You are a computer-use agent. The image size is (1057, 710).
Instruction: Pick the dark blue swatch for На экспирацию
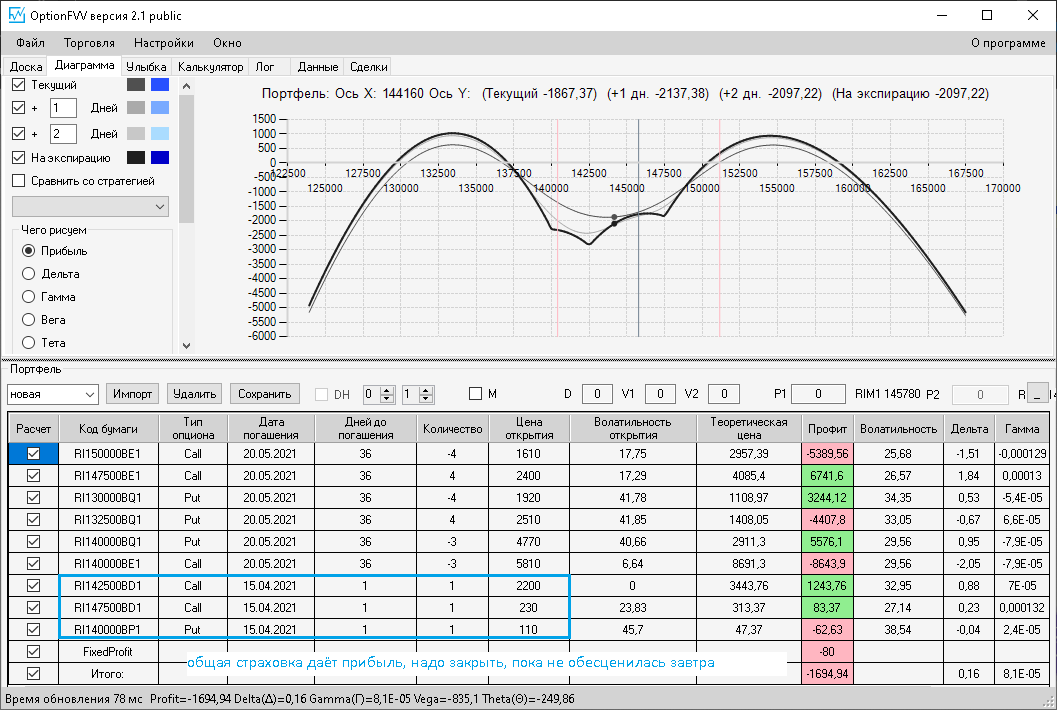[x=160, y=157]
